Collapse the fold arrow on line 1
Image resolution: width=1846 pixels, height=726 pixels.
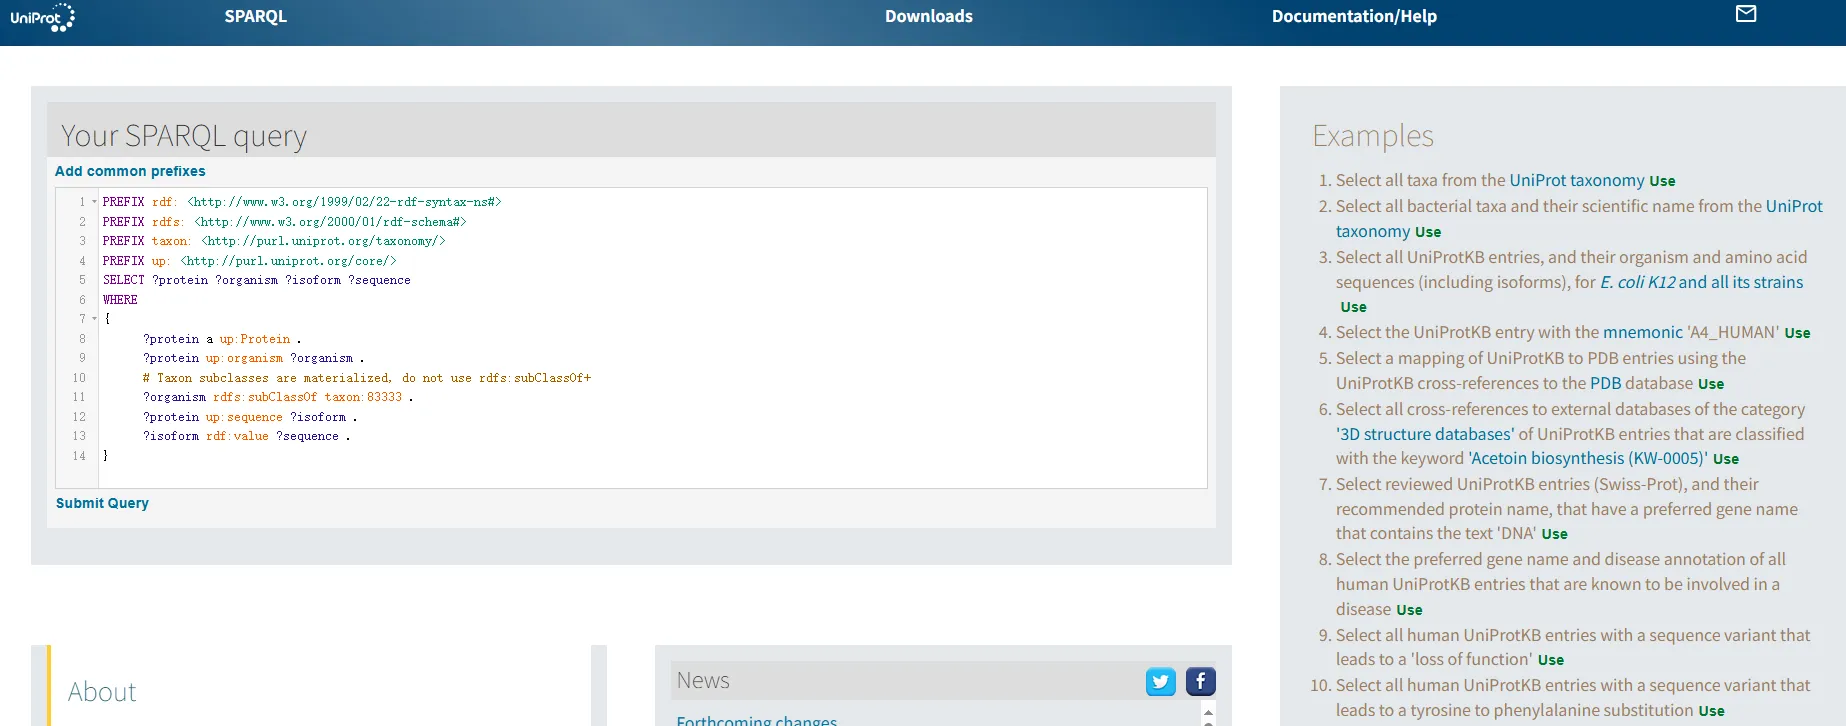coord(95,202)
